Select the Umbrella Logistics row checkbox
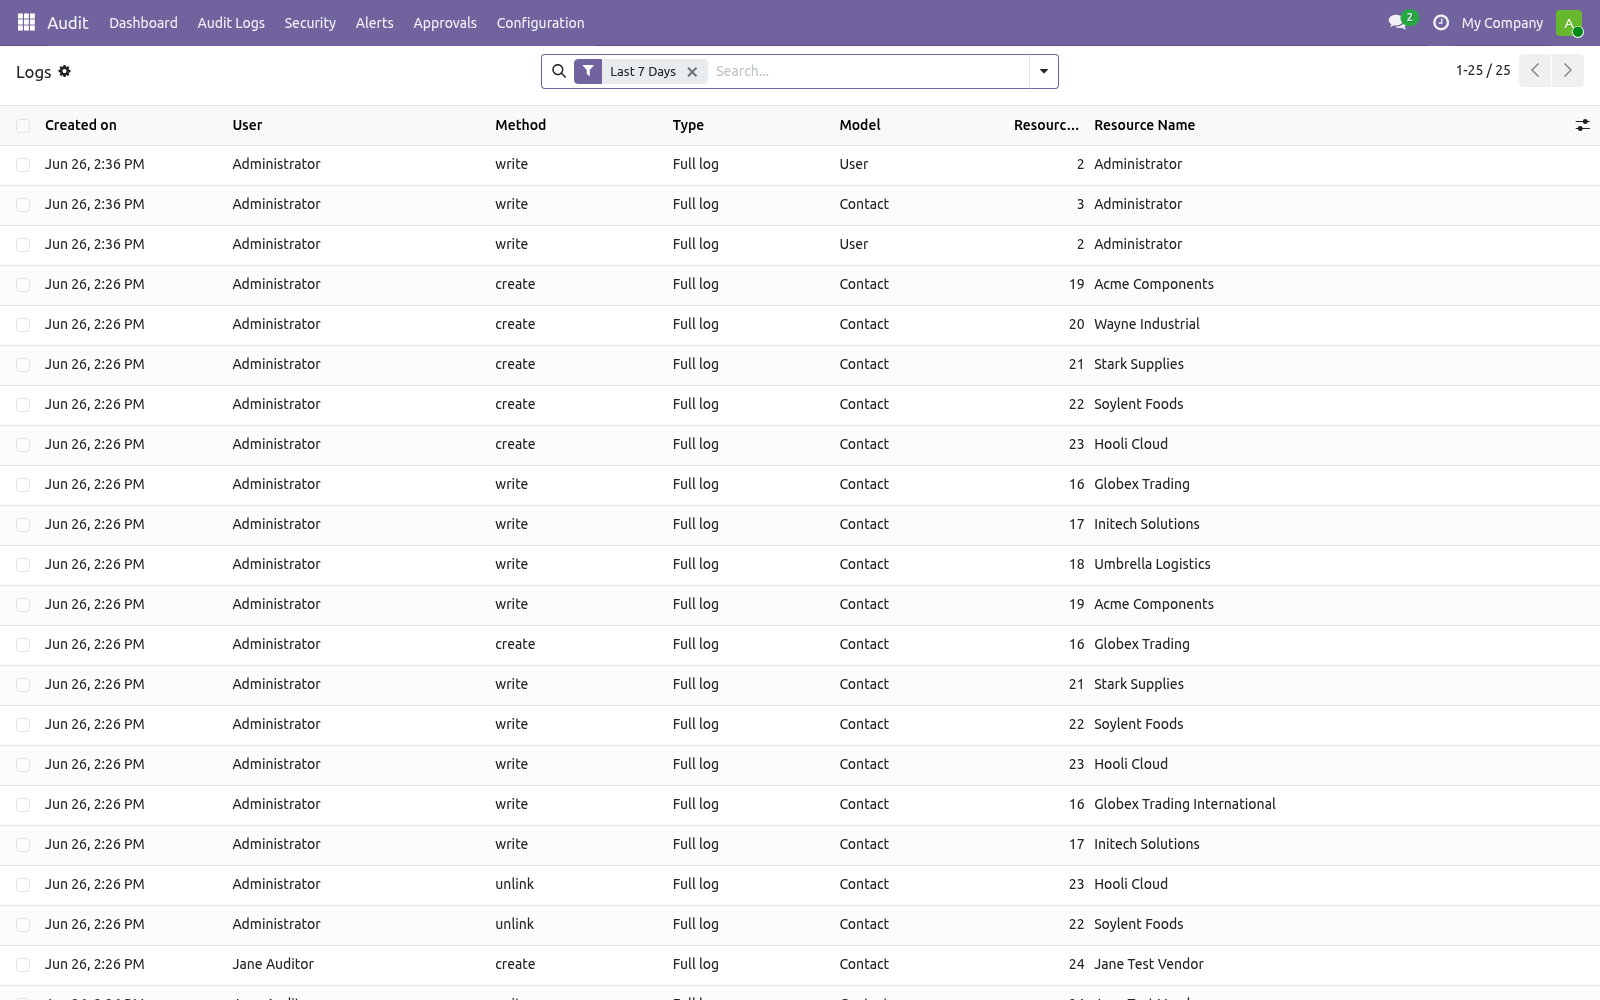 tap(23, 564)
